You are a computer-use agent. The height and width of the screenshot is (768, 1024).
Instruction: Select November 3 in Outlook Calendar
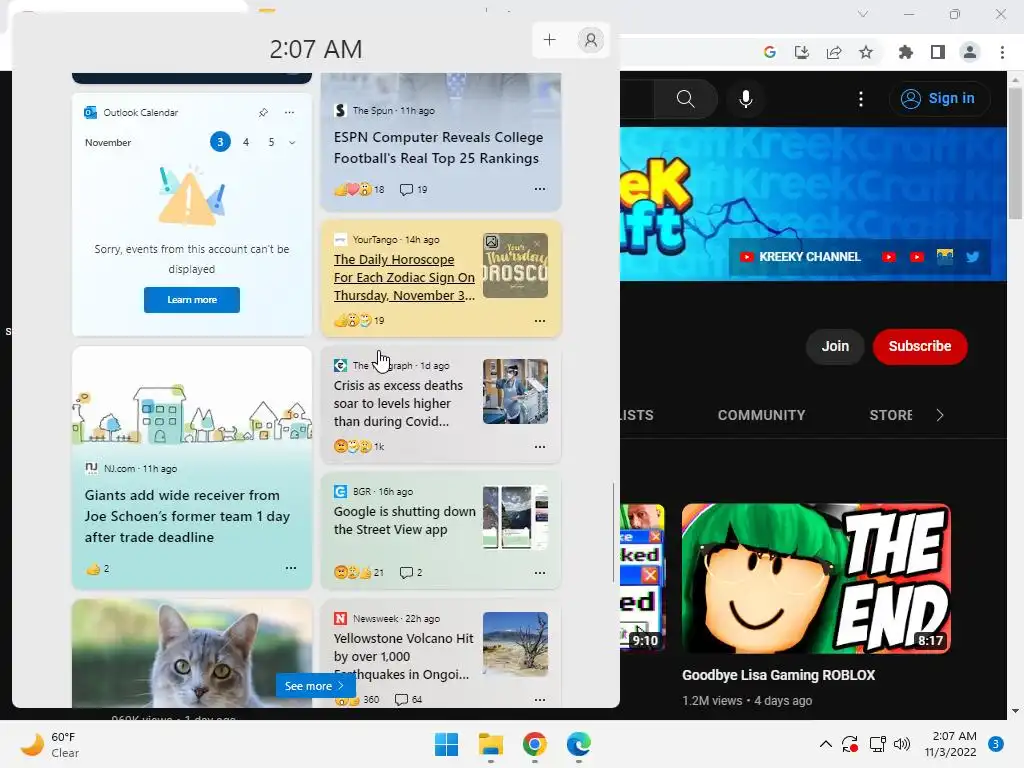[x=220, y=142]
